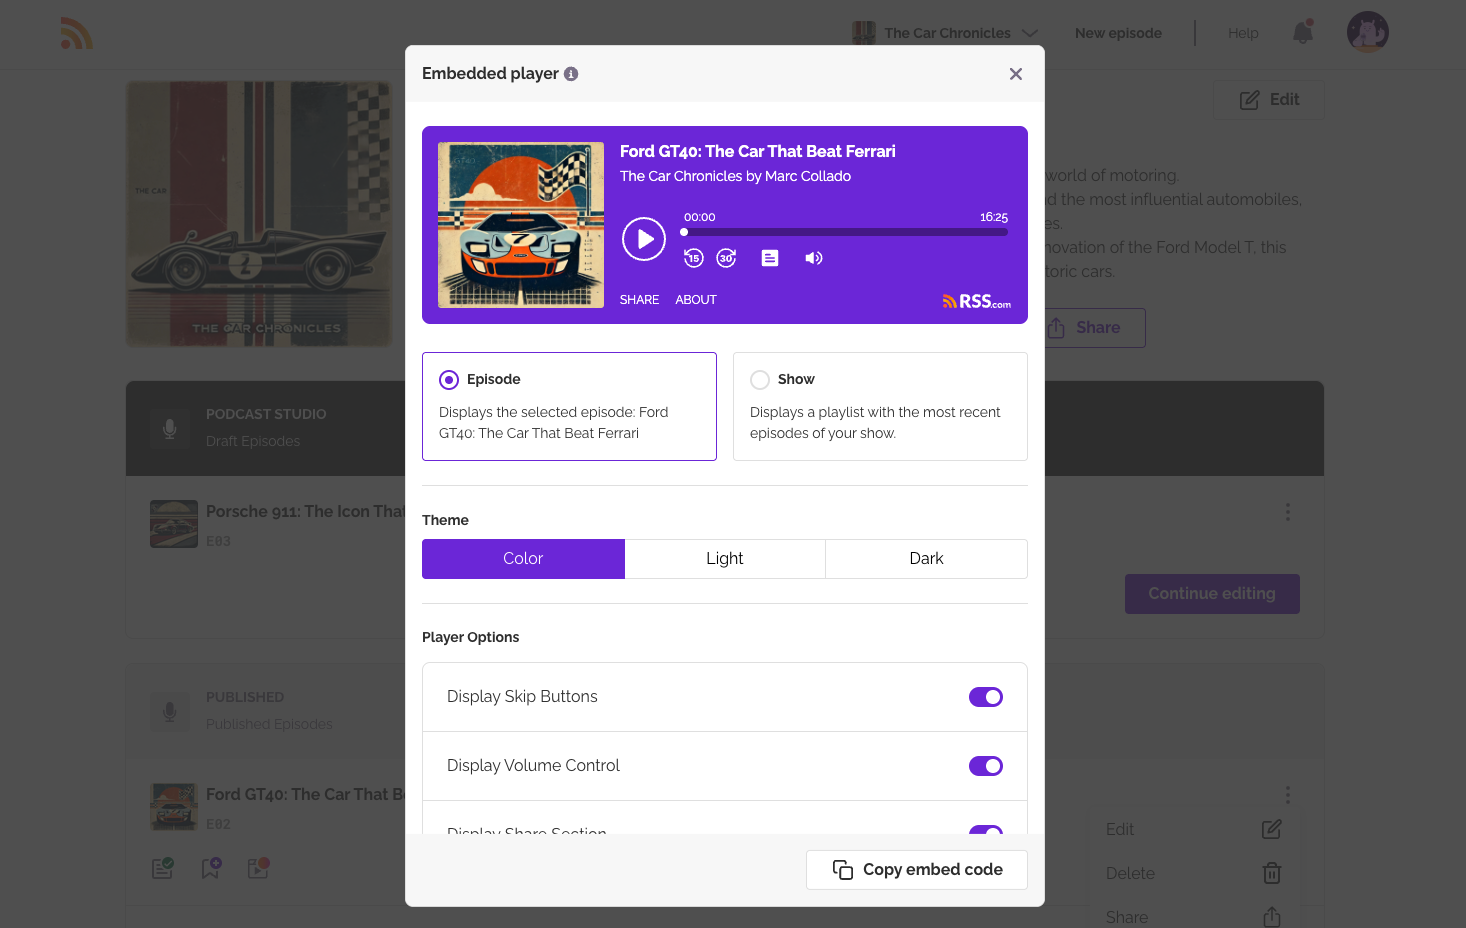
Task: Click the Published episodes microphone icon
Action: (170, 711)
